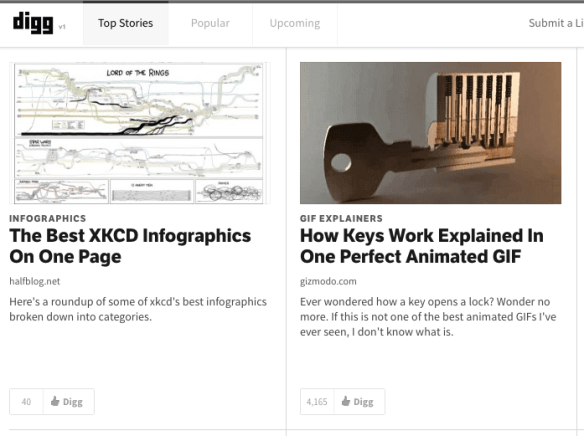
Task: Click the digg logo
Action: tap(33, 23)
